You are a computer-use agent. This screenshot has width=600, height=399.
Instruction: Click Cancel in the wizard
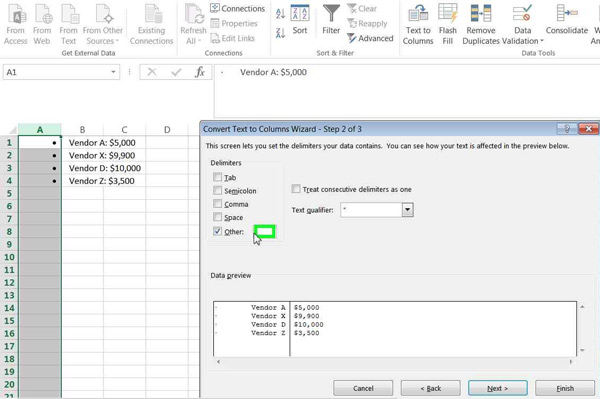click(363, 388)
